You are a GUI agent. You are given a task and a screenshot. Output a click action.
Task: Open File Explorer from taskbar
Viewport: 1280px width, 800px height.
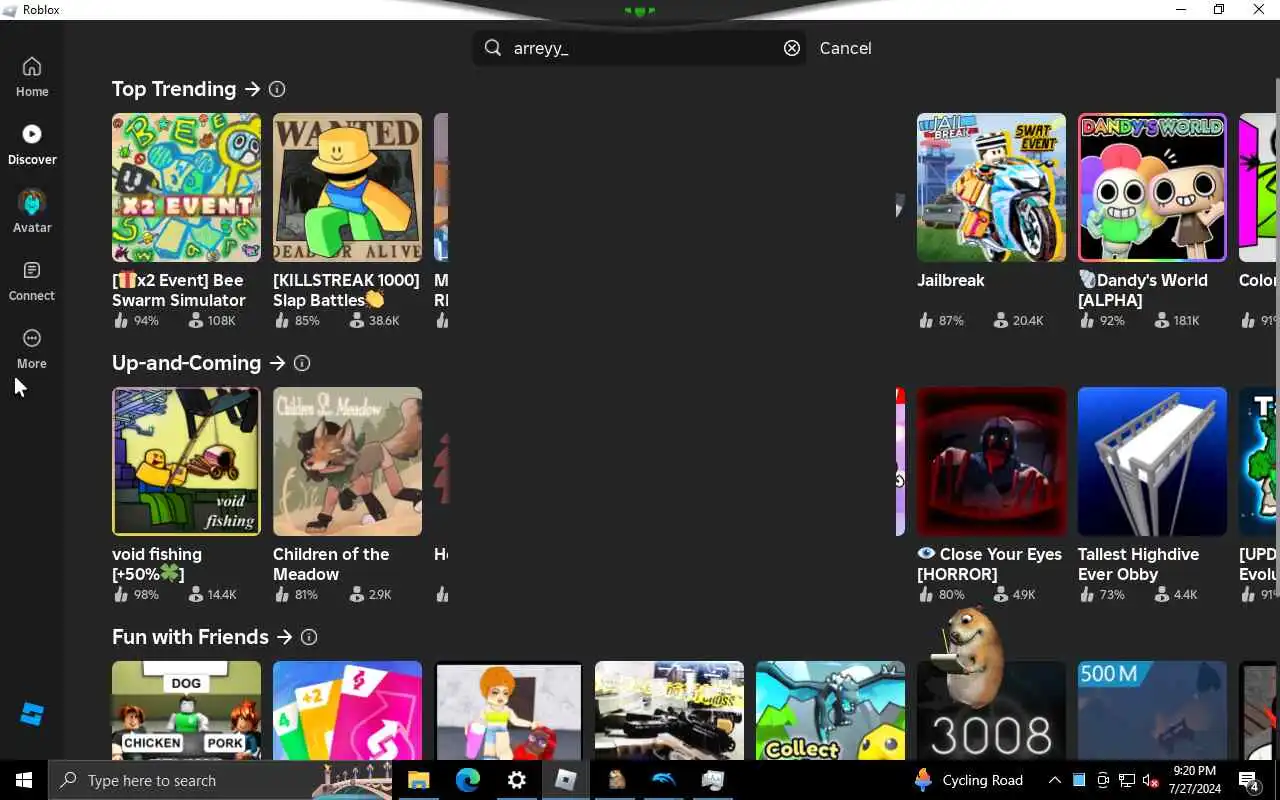pos(418,780)
